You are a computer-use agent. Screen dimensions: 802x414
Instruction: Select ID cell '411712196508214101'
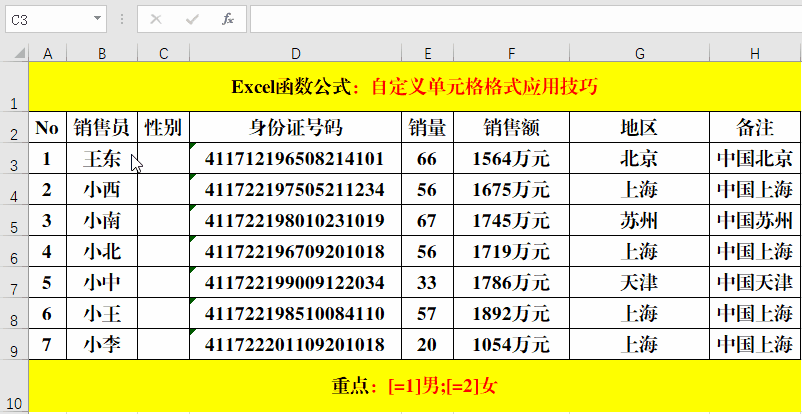point(295,158)
